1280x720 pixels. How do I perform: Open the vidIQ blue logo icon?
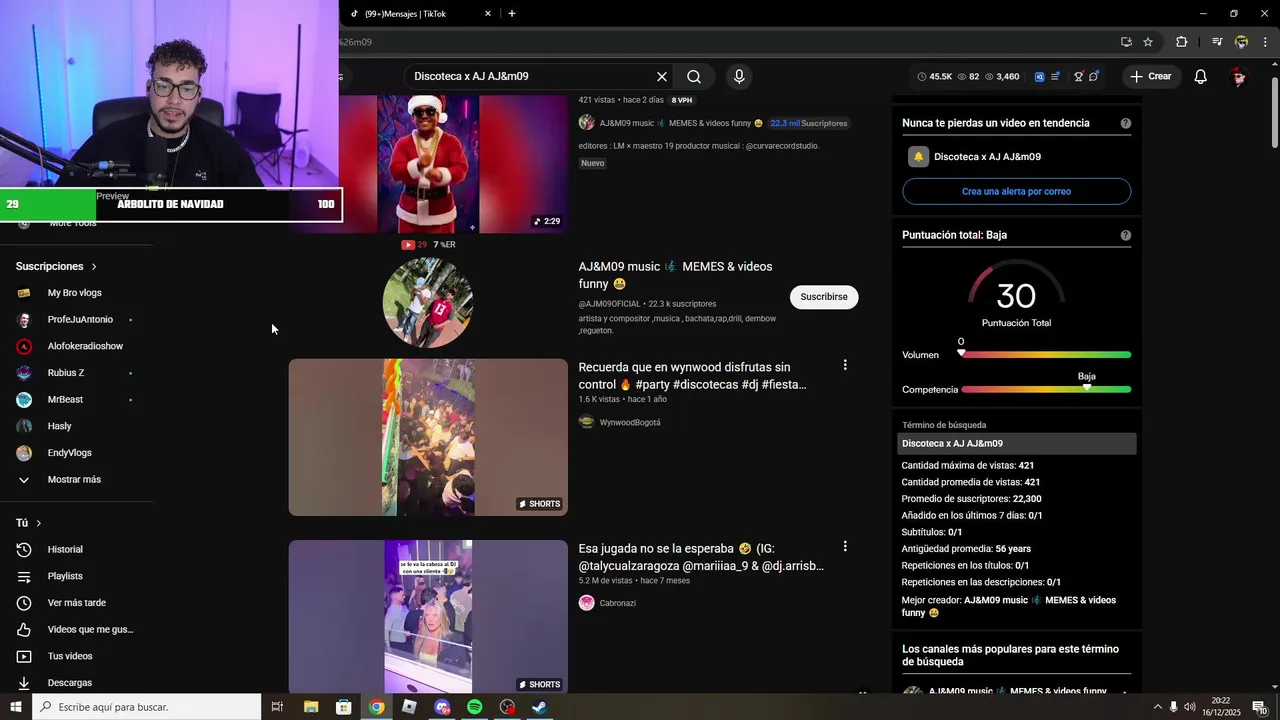pos(1040,76)
